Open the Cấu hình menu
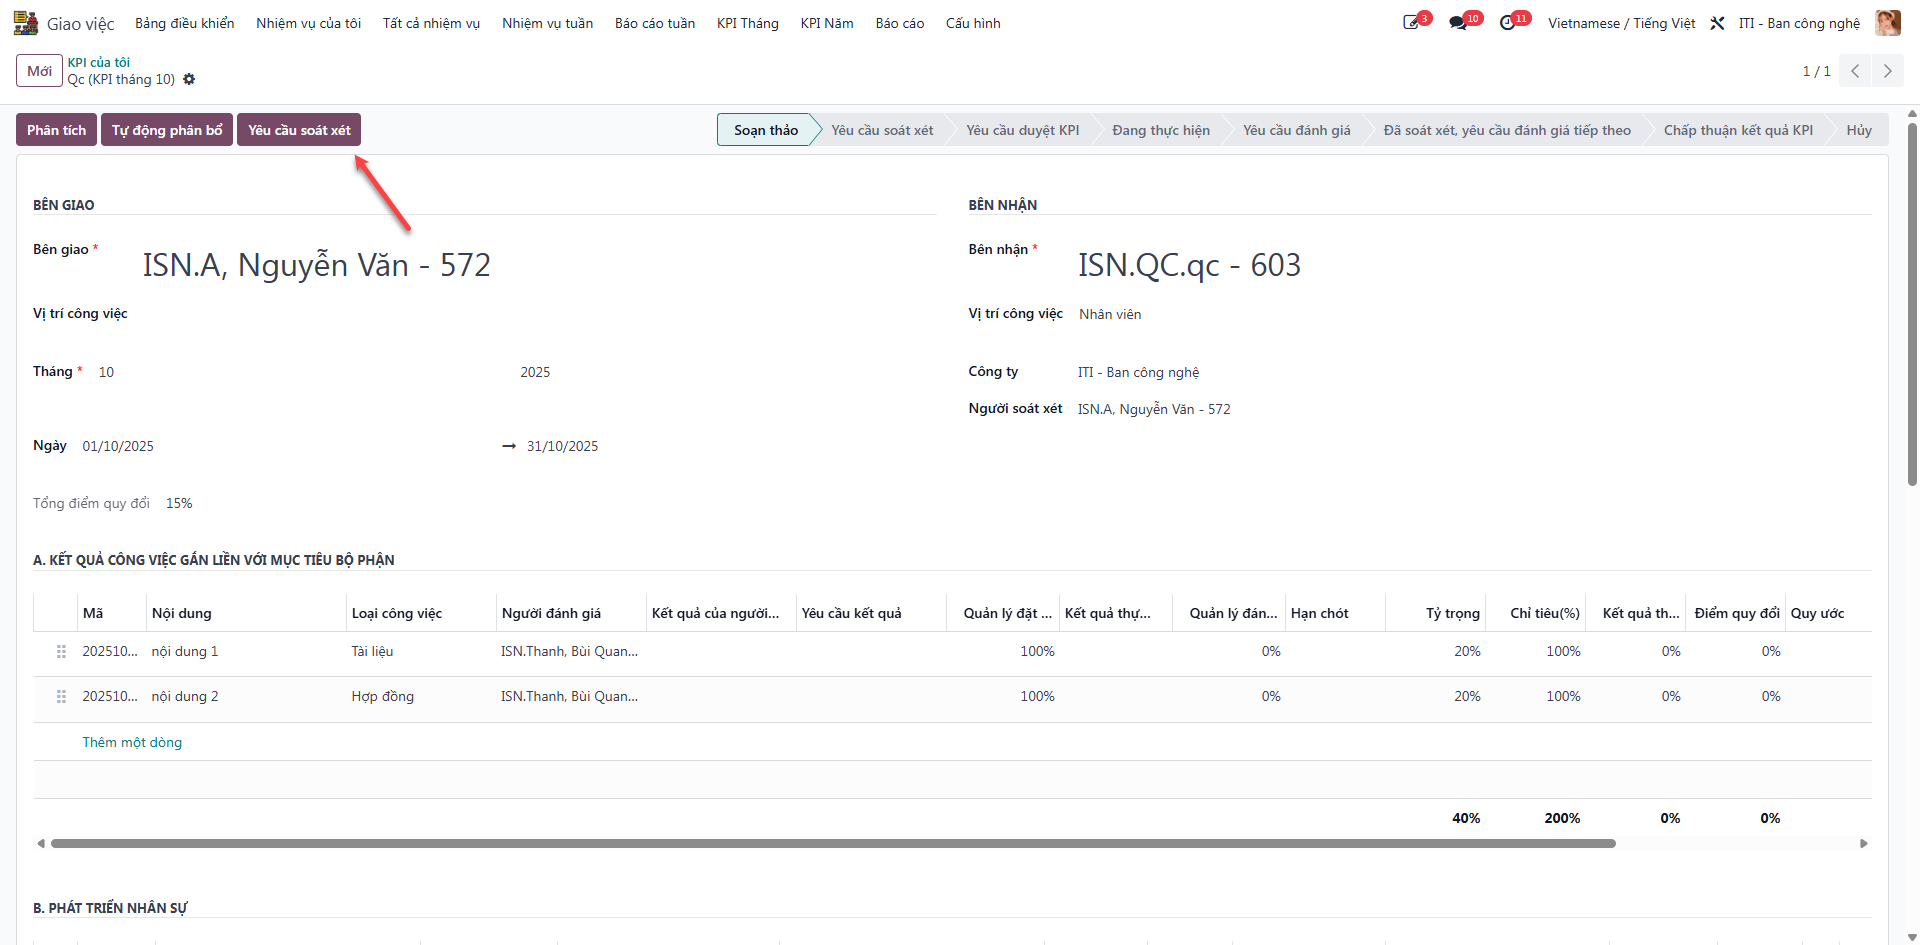The height and width of the screenshot is (945, 1920). [972, 23]
